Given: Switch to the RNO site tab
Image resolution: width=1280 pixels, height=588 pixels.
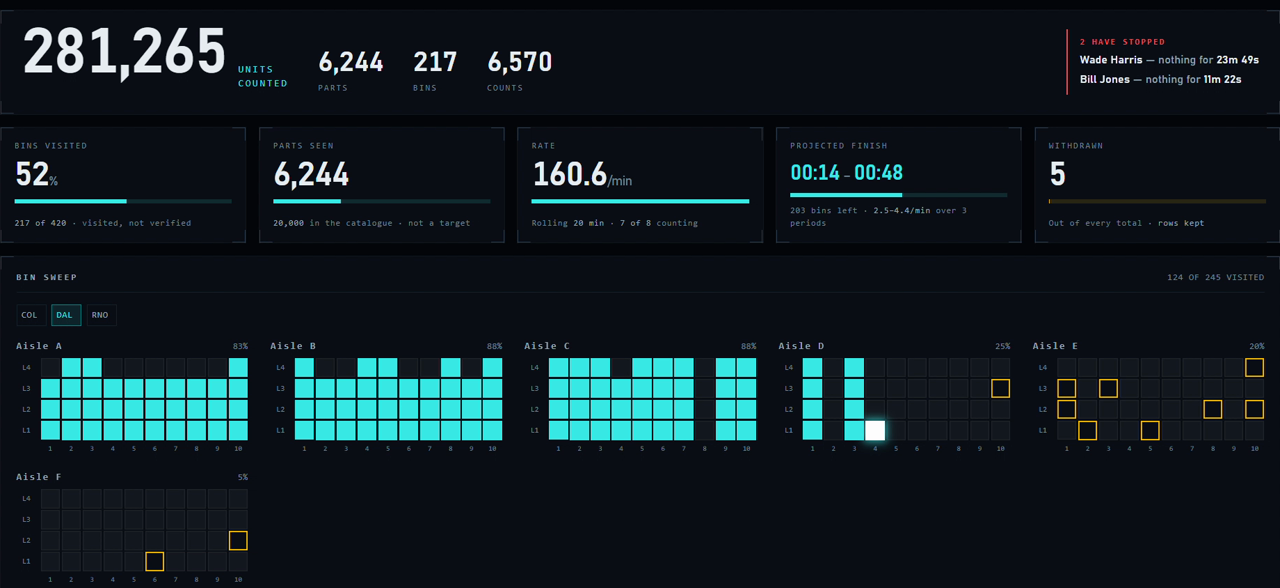Looking at the screenshot, I should click(x=100, y=315).
